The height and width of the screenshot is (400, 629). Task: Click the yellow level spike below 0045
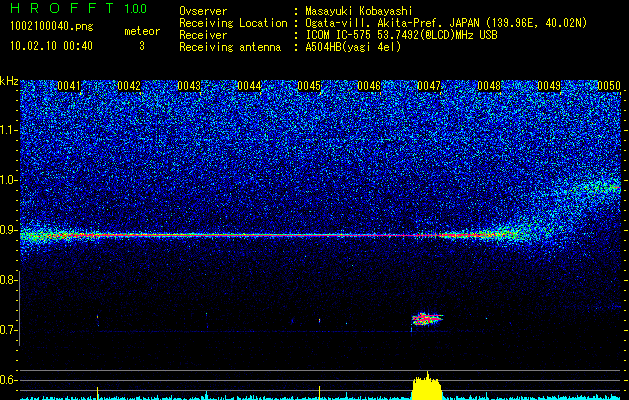tap(319, 393)
